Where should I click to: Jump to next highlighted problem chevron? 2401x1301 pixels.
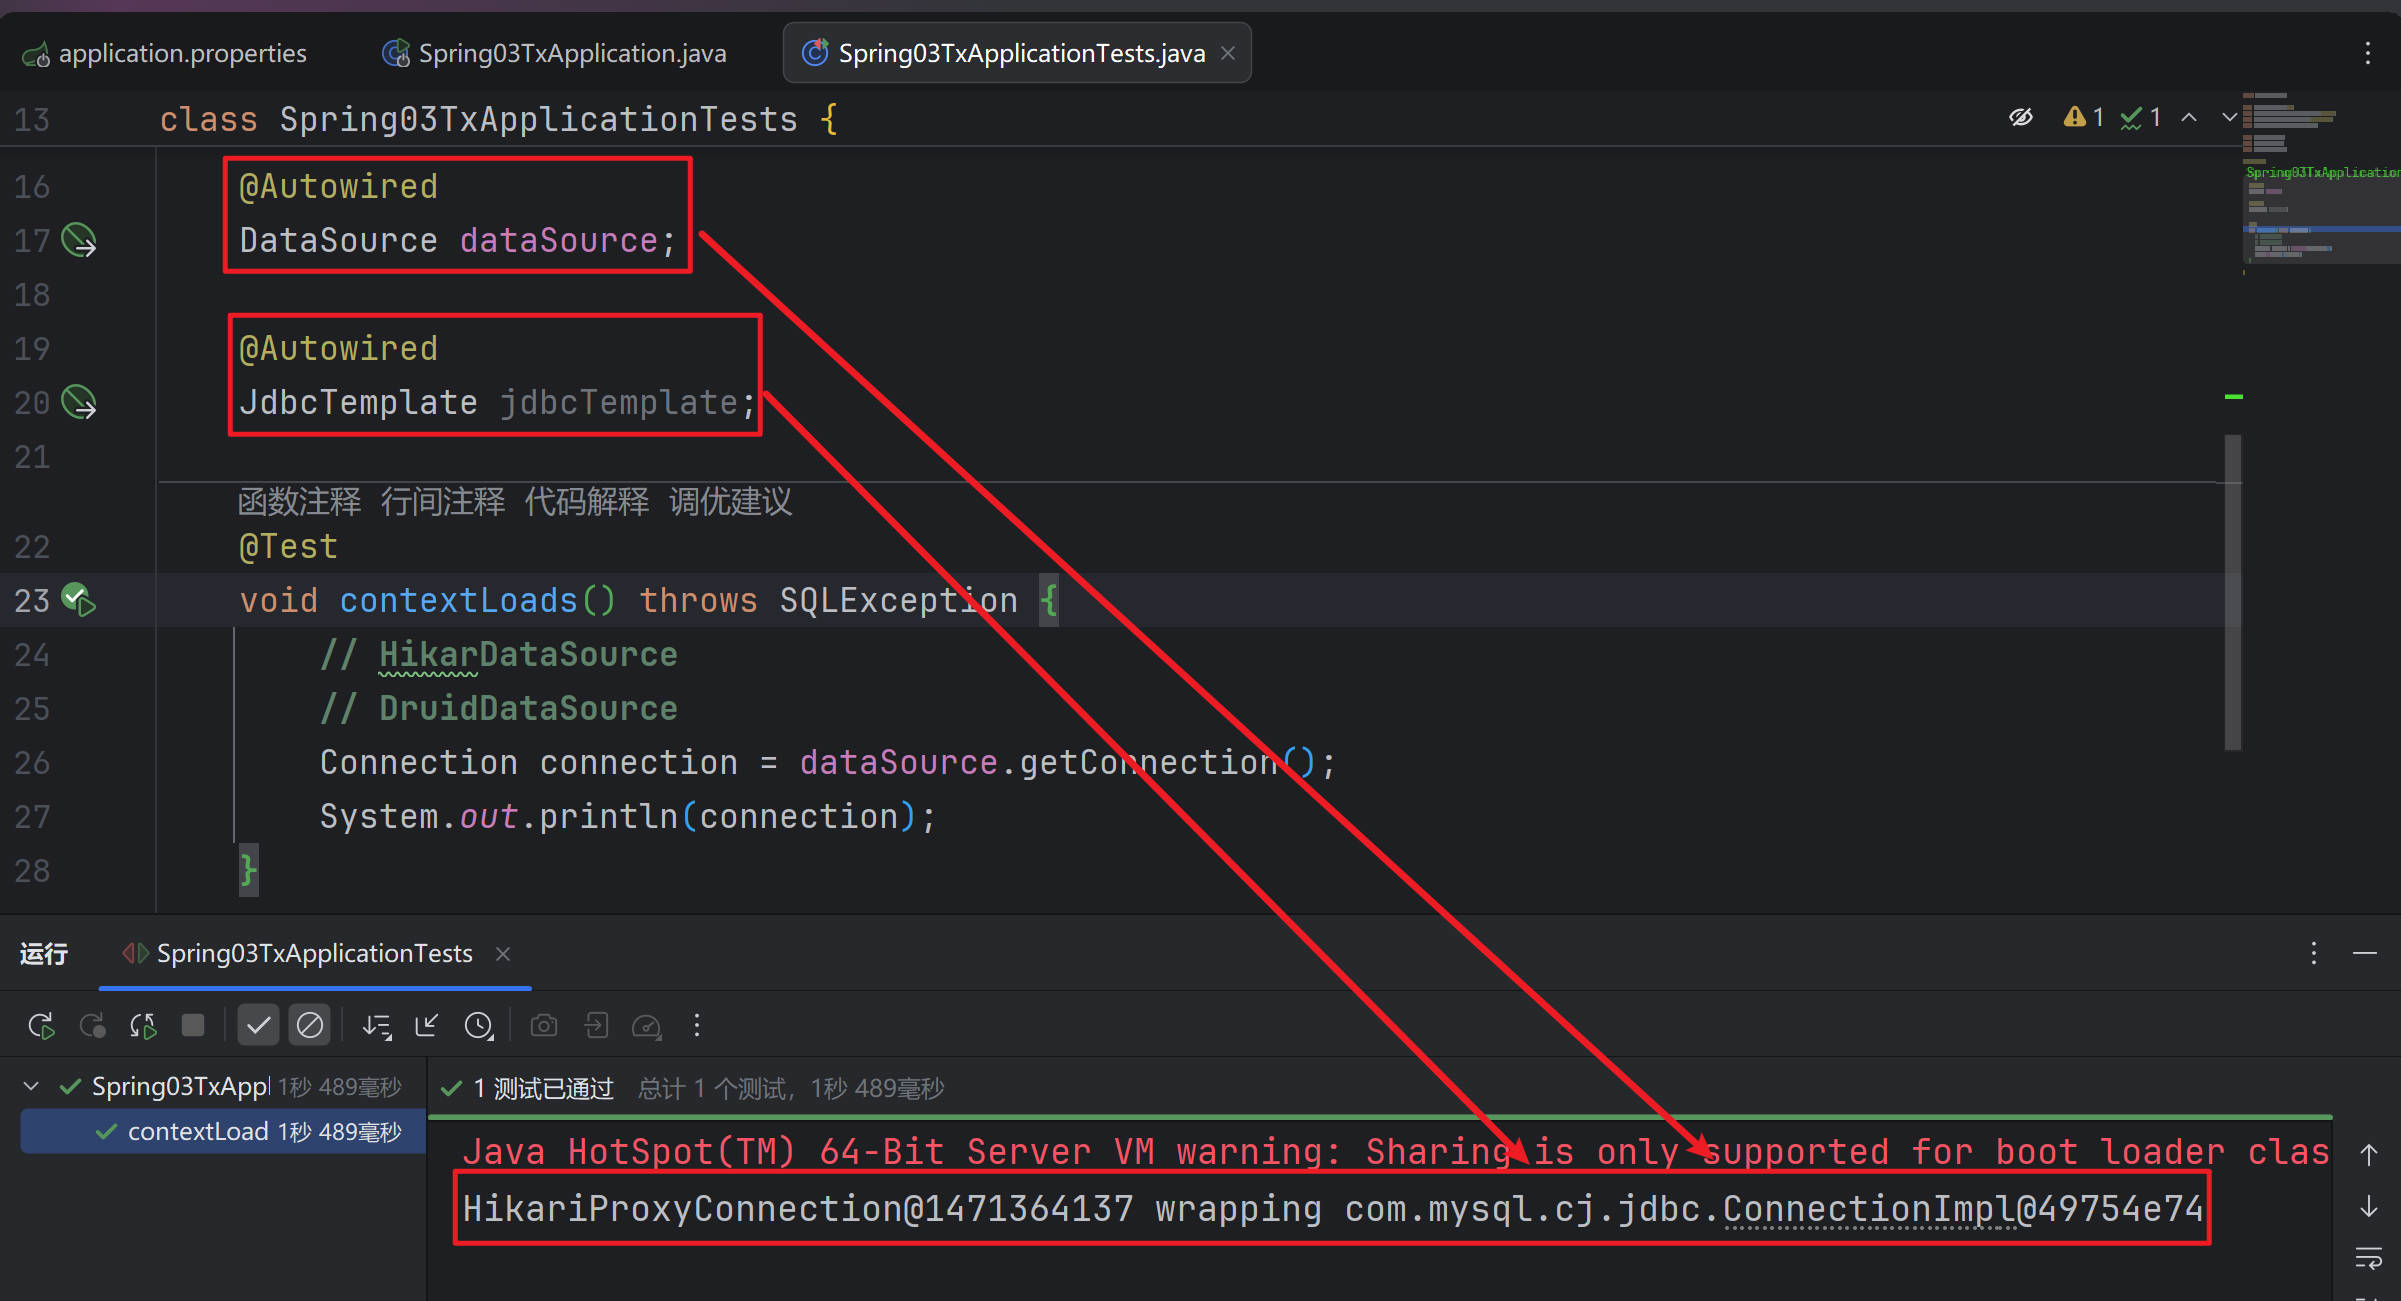point(2229,118)
